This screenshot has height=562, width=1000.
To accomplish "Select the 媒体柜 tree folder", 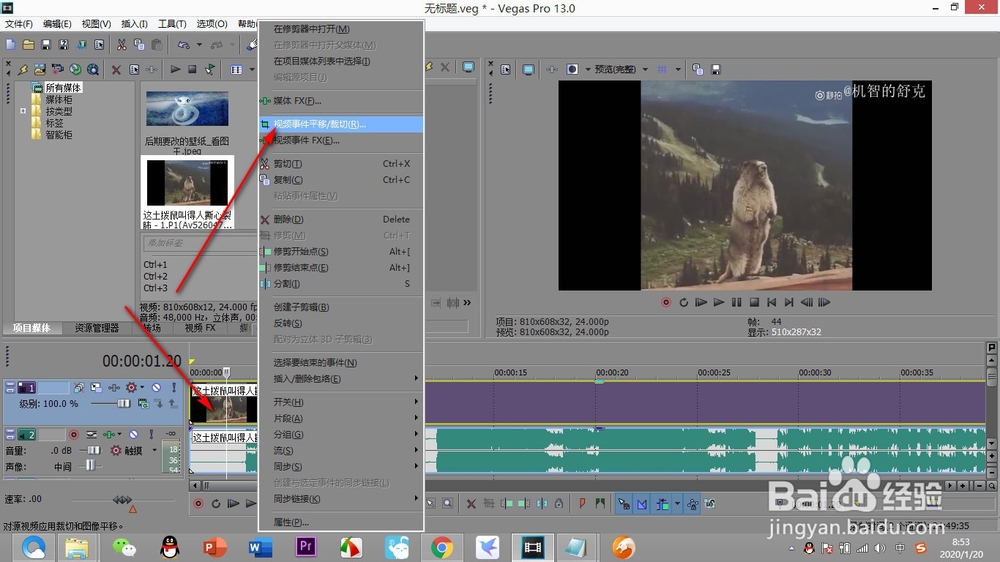I will [59, 99].
